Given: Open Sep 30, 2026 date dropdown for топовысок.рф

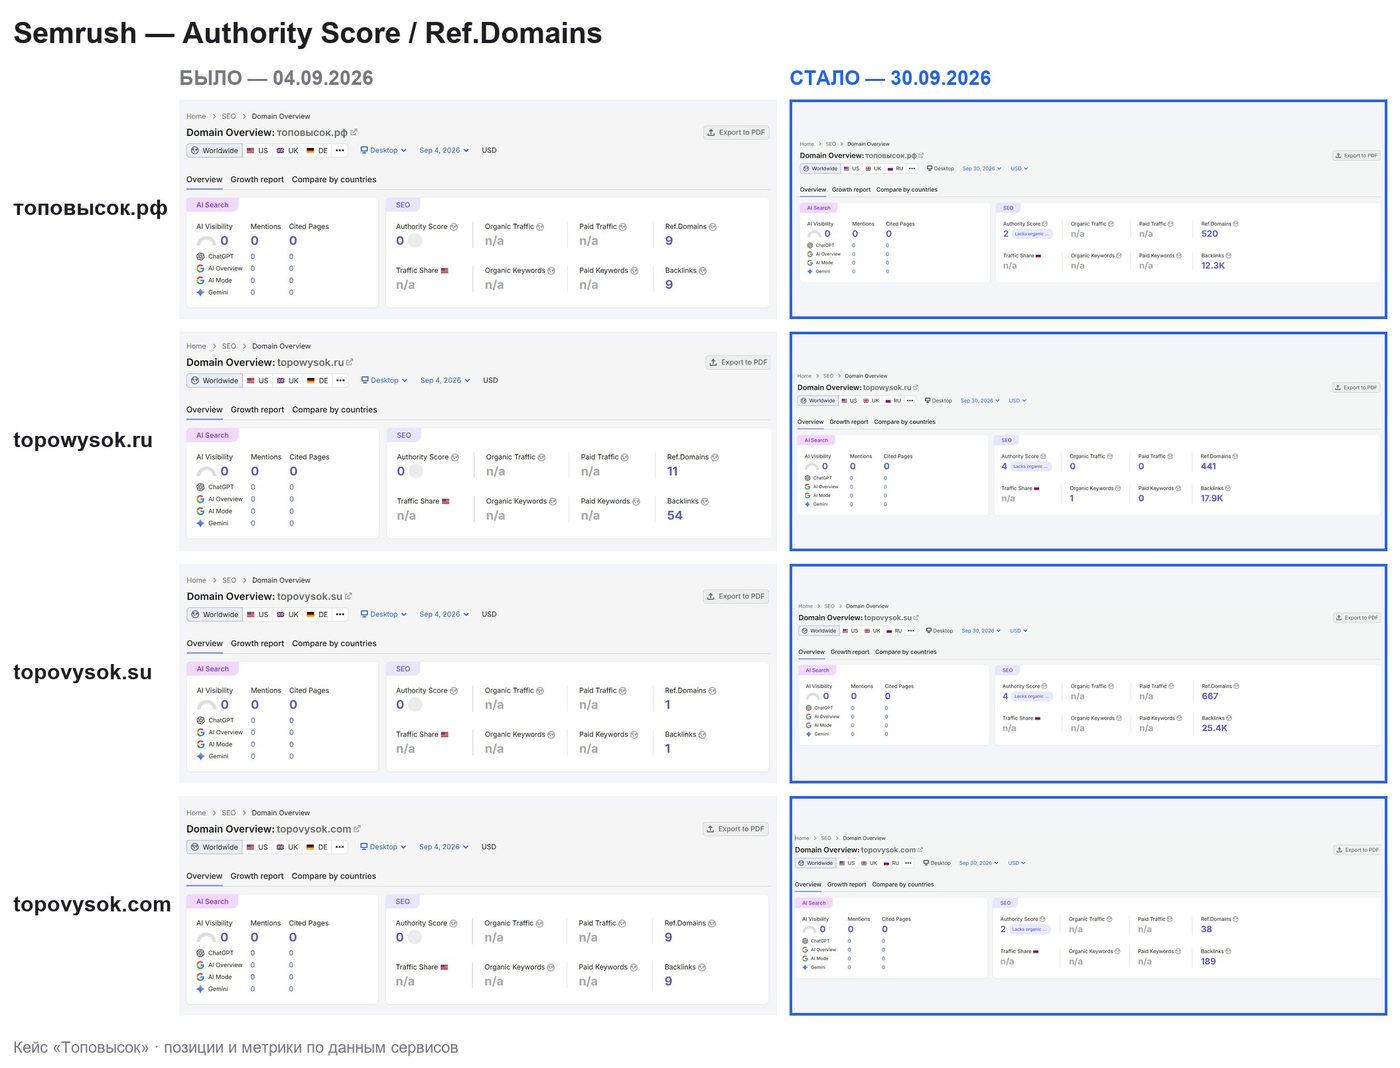Looking at the screenshot, I should (x=982, y=169).
